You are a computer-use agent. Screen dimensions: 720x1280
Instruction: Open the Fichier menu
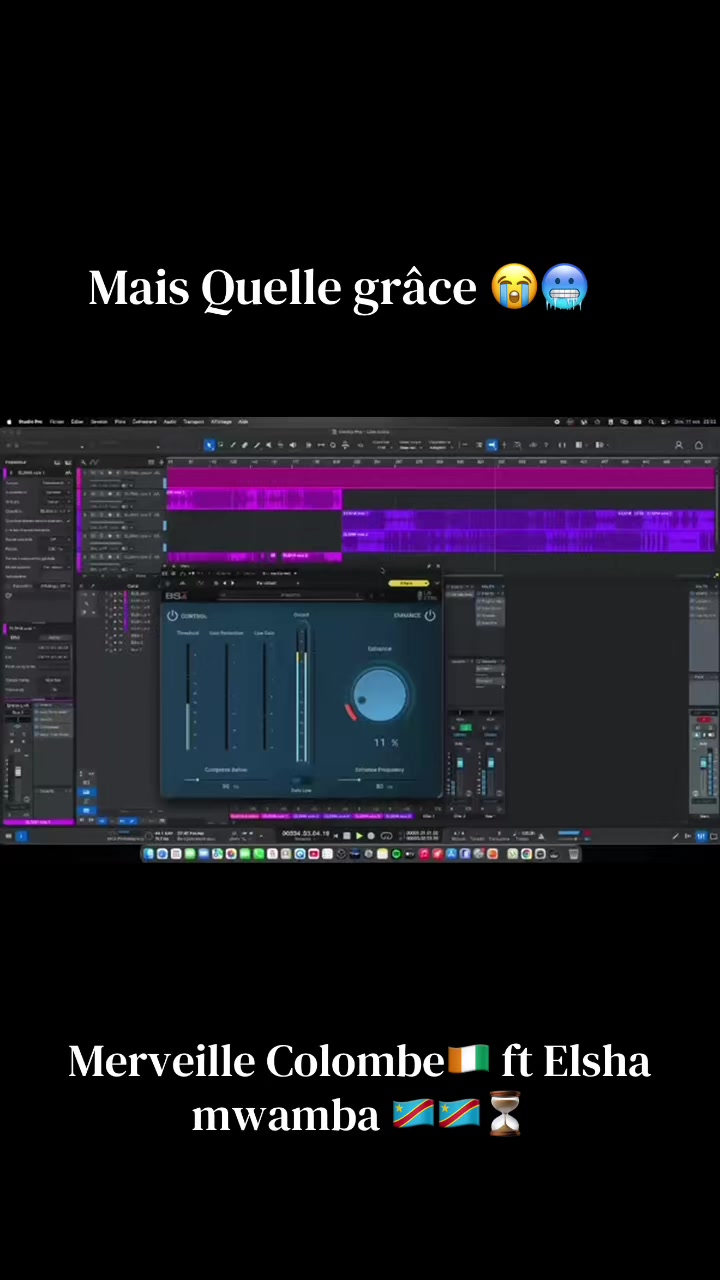click(x=57, y=422)
